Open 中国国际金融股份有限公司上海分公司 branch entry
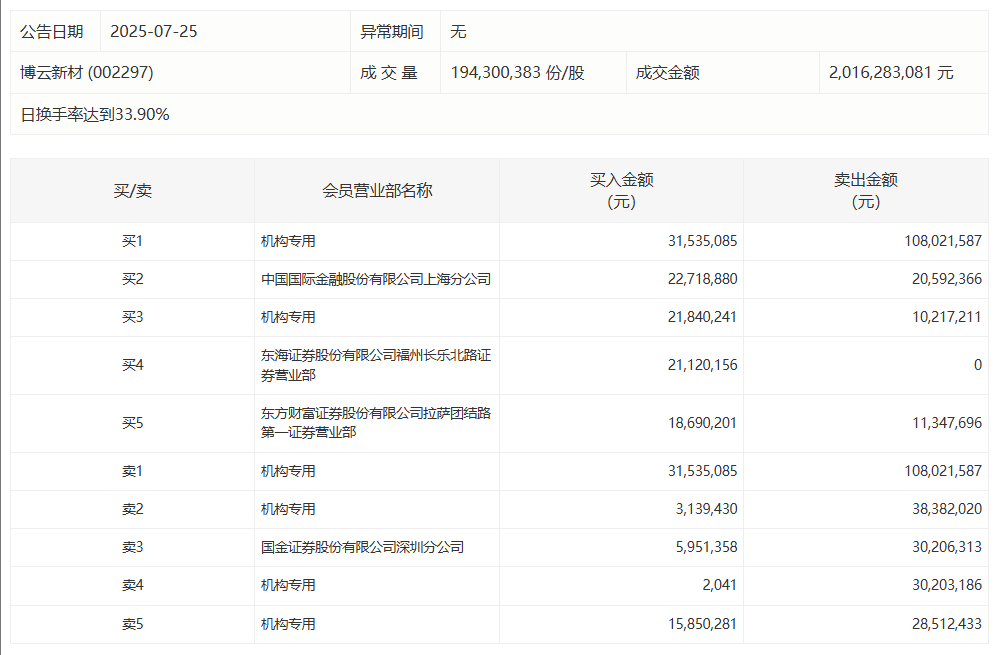Viewport: 1004px width, 655px height. tap(375, 279)
